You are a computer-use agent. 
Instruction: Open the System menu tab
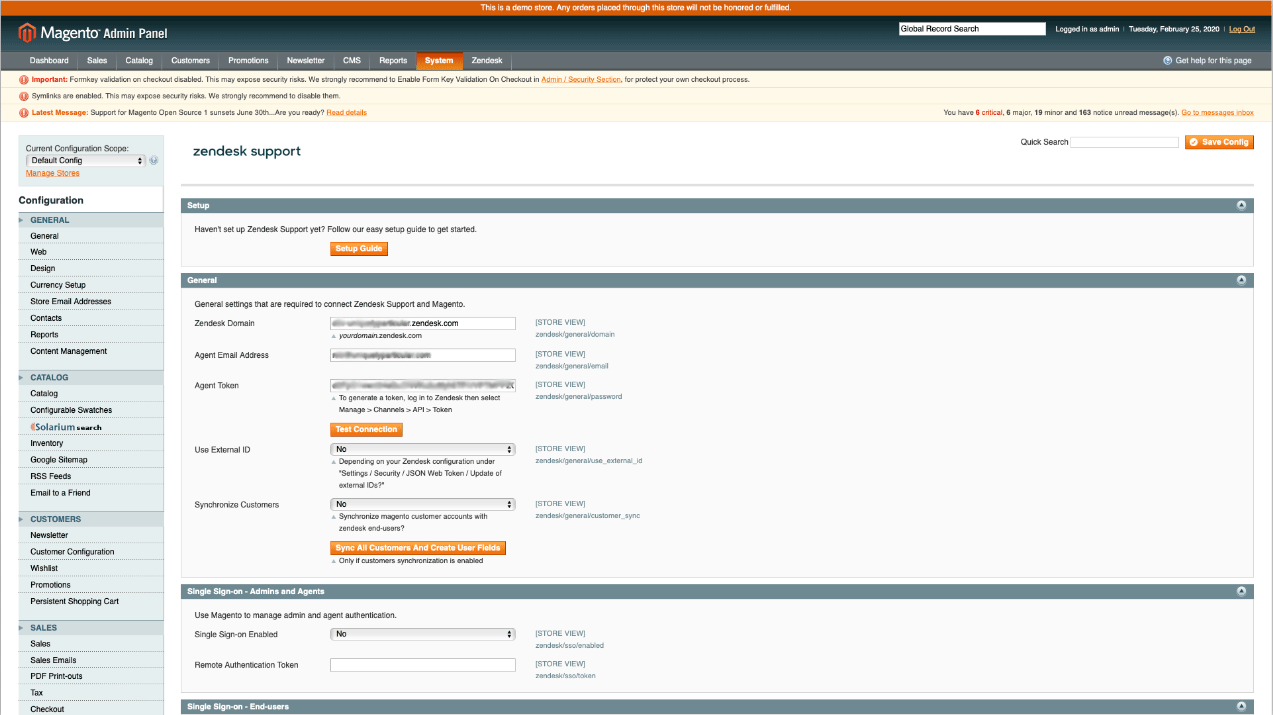[x=439, y=60]
